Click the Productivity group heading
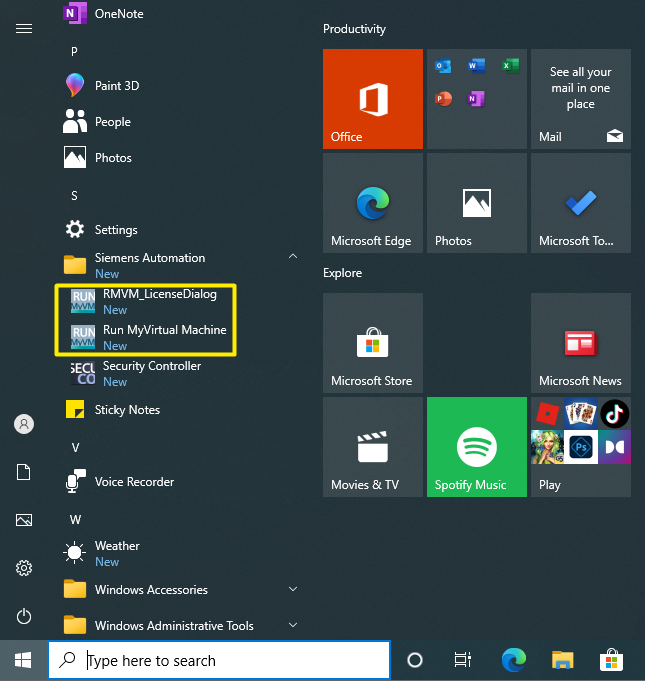This screenshot has width=645, height=681. pos(354,29)
